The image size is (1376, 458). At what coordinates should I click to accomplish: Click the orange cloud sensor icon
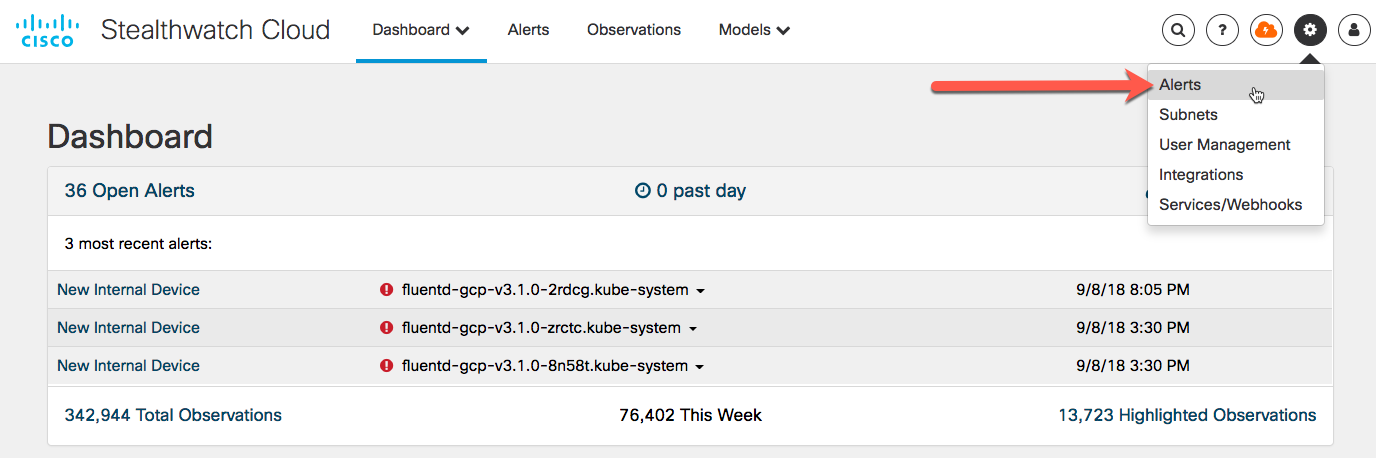[x=1266, y=30]
